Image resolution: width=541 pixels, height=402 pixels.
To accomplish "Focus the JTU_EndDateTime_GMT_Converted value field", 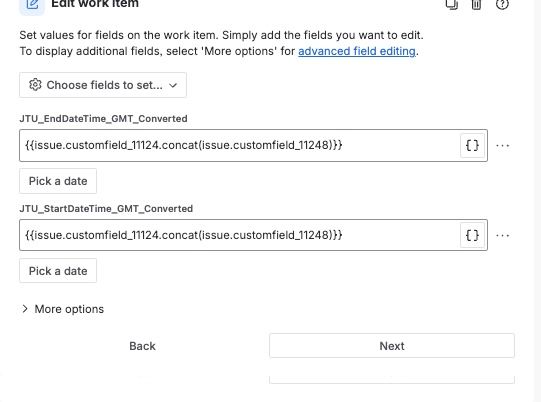I will tap(239, 145).
